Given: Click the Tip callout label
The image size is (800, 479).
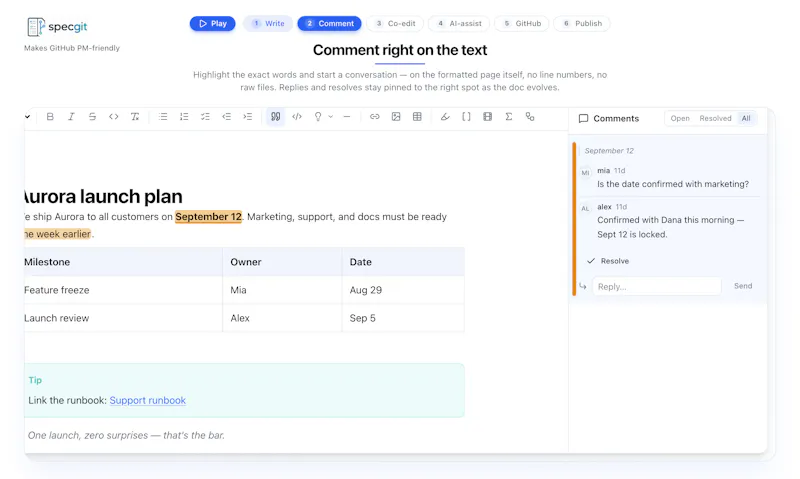Looking at the screenshot, I should click(x=35, y=380).
